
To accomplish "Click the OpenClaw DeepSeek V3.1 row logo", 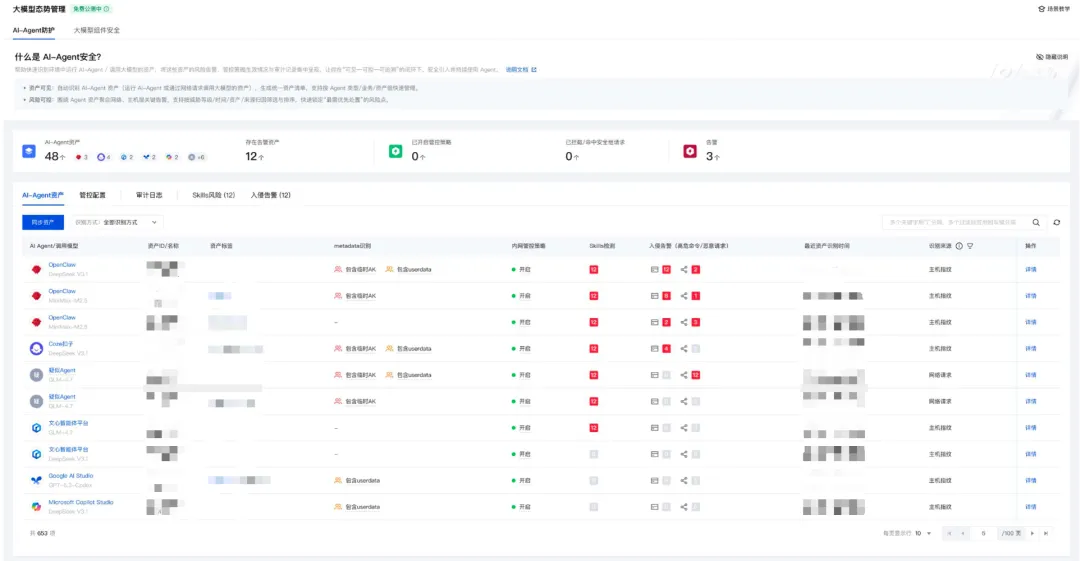I will click(x=37, y=269).
